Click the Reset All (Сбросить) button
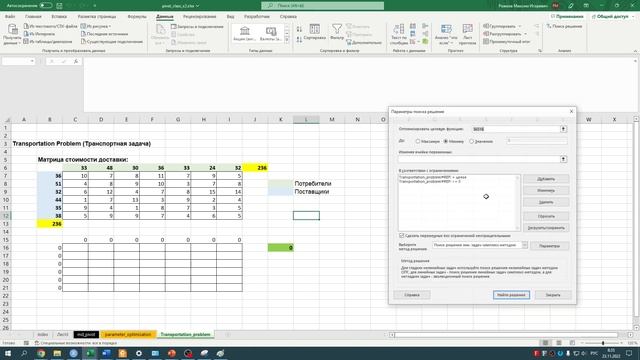 pos(546,216)
